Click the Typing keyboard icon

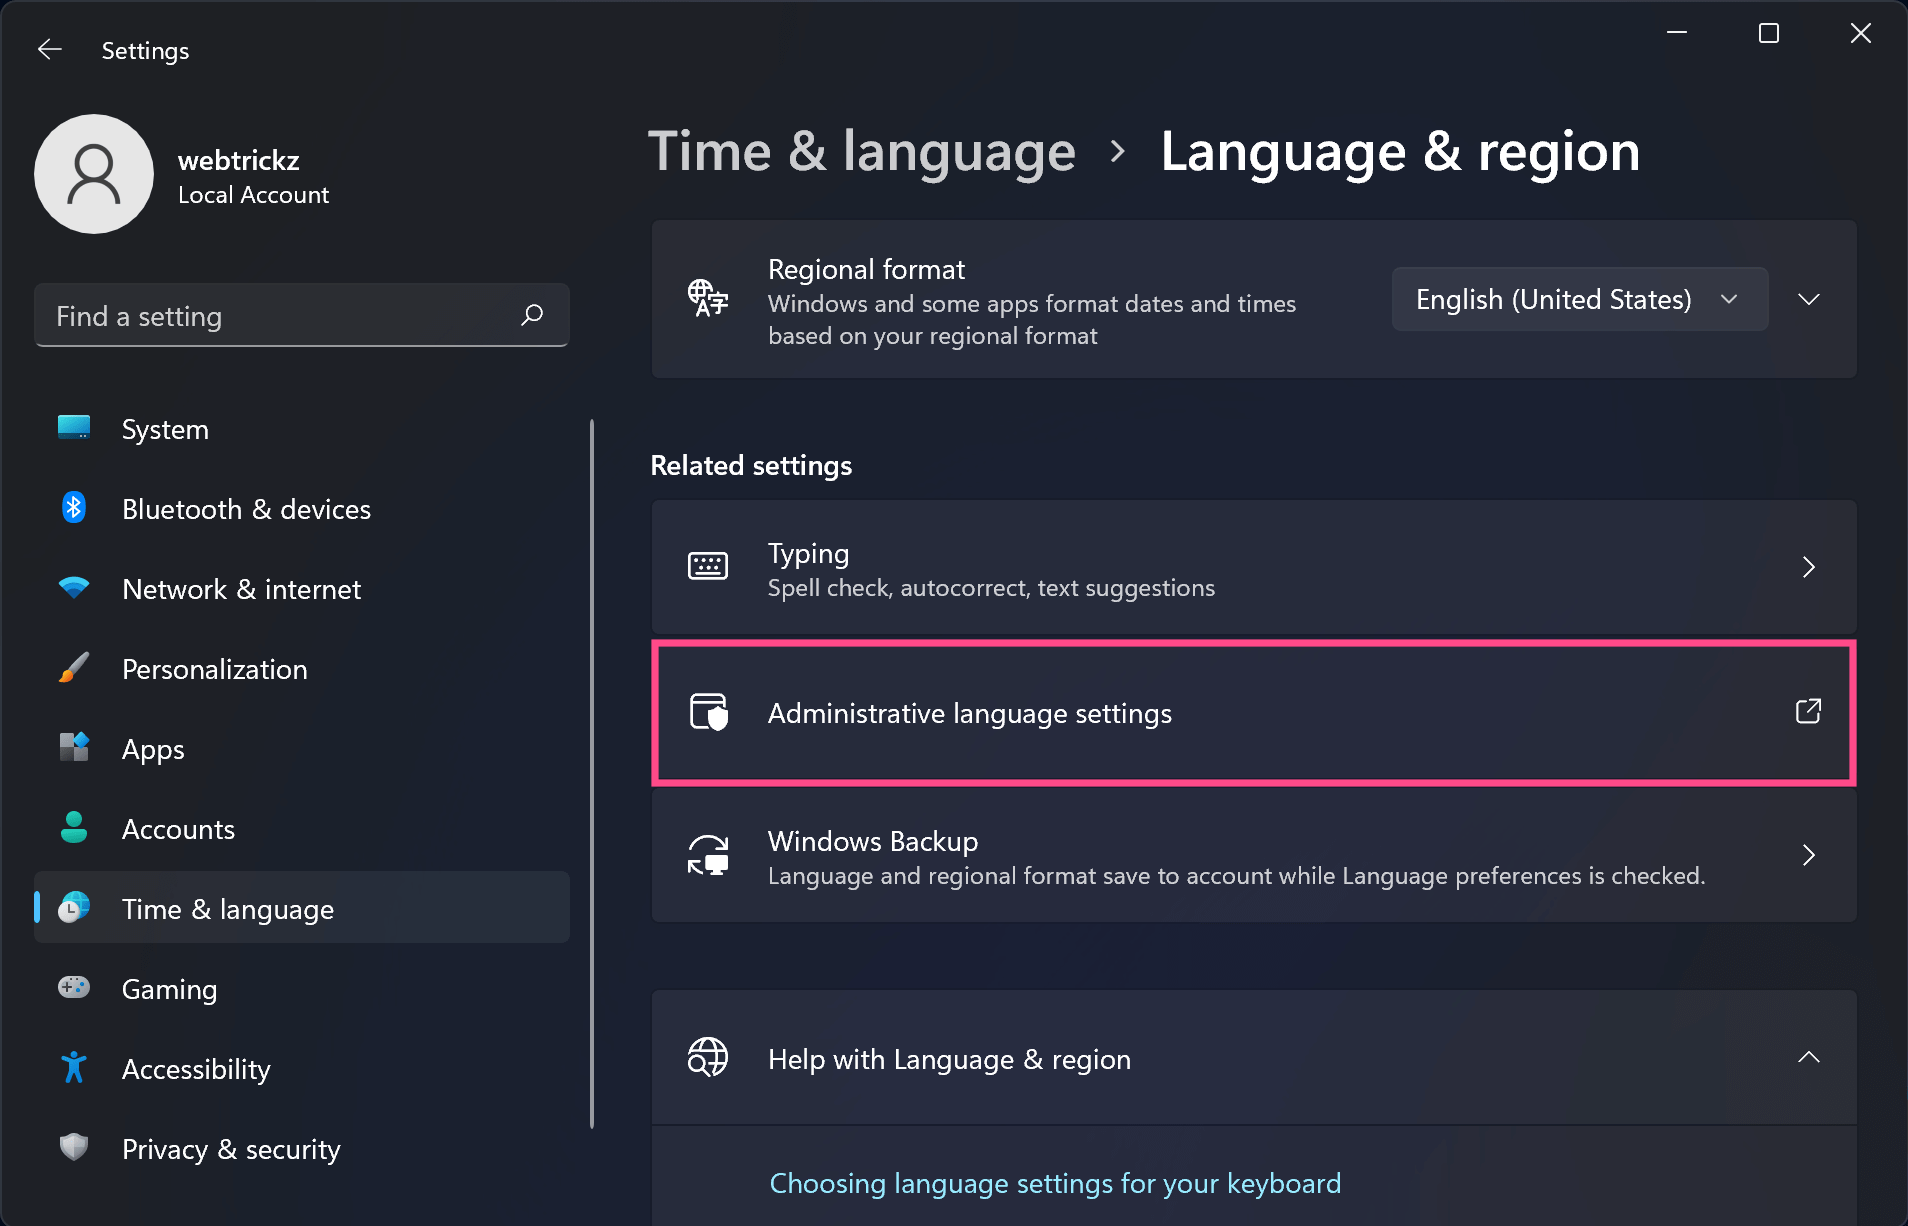[708, 567]
